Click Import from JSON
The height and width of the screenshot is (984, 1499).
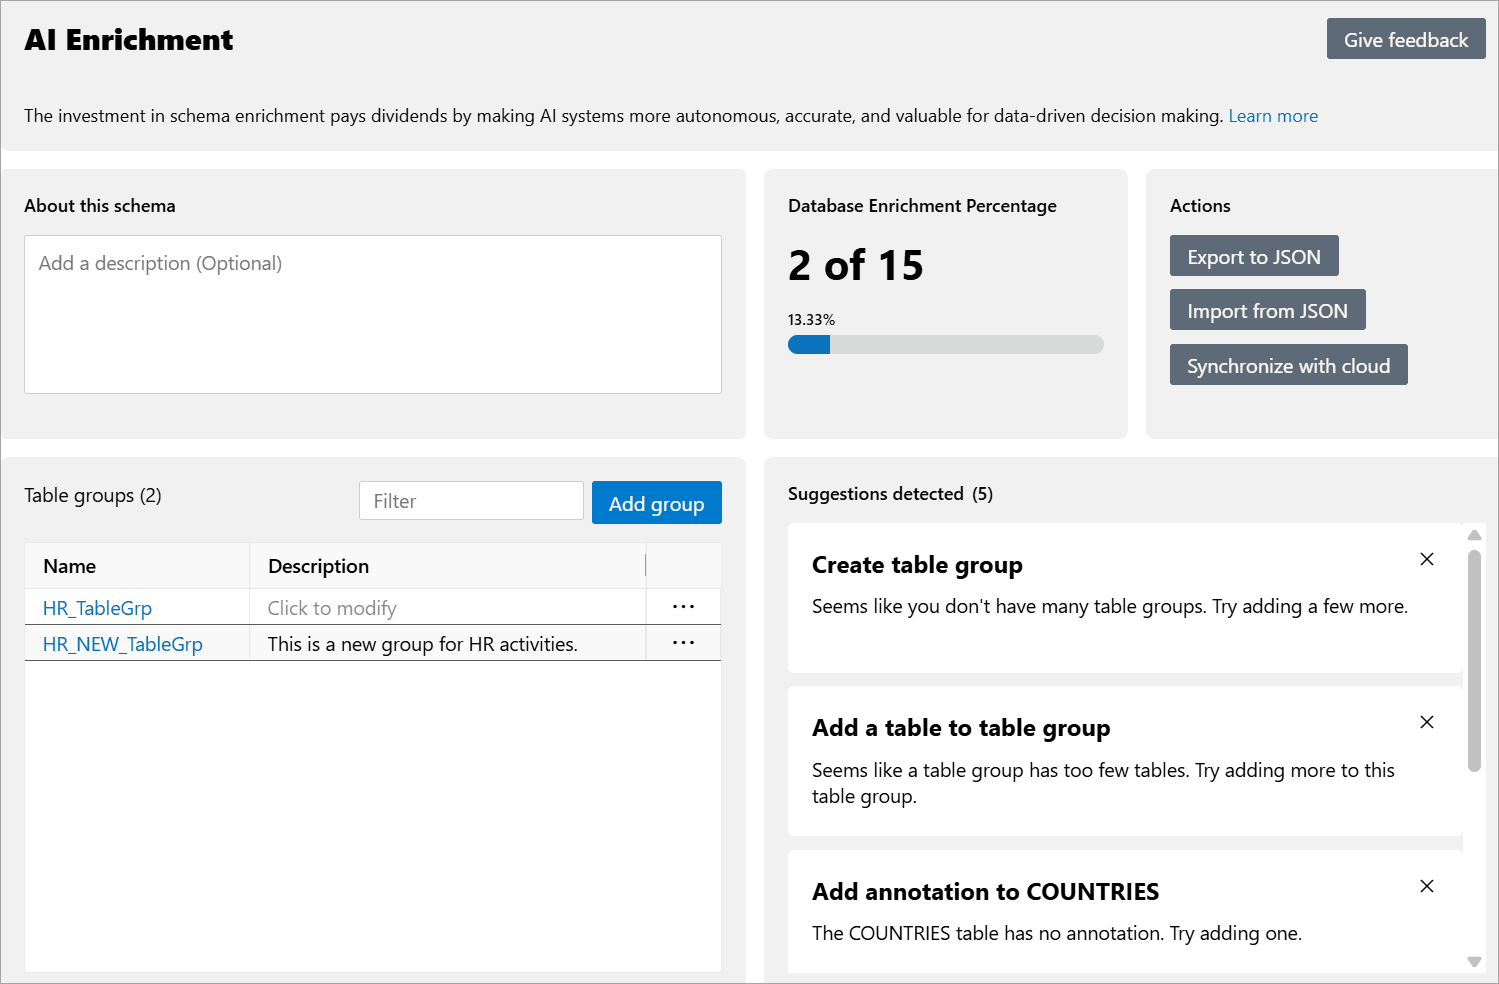[1267, 310]
